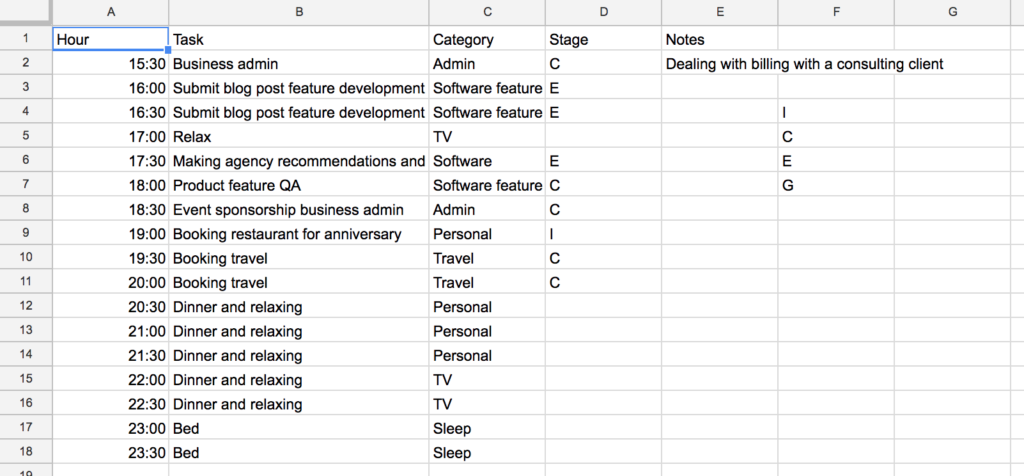Select column E header
Image resolution: width=1024 pixels, height=476 pixels.
coord(720,12)
